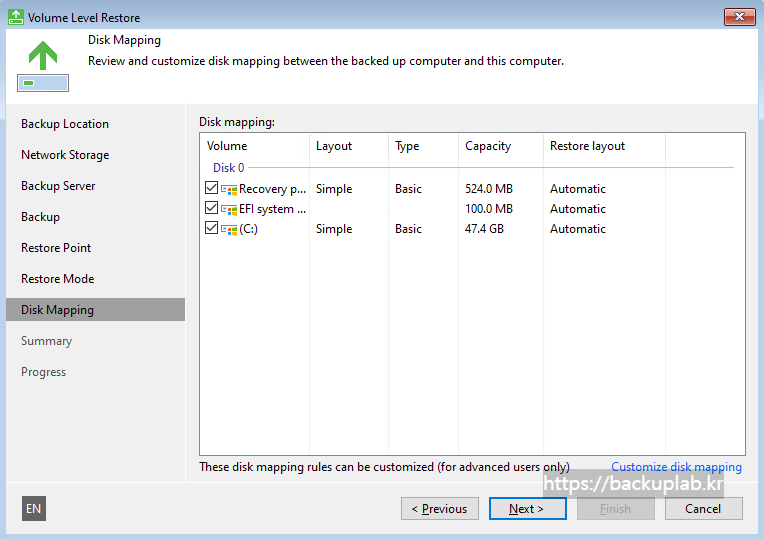Click the Next button
This screenshot has height=539, width=764.
(528, 509)
